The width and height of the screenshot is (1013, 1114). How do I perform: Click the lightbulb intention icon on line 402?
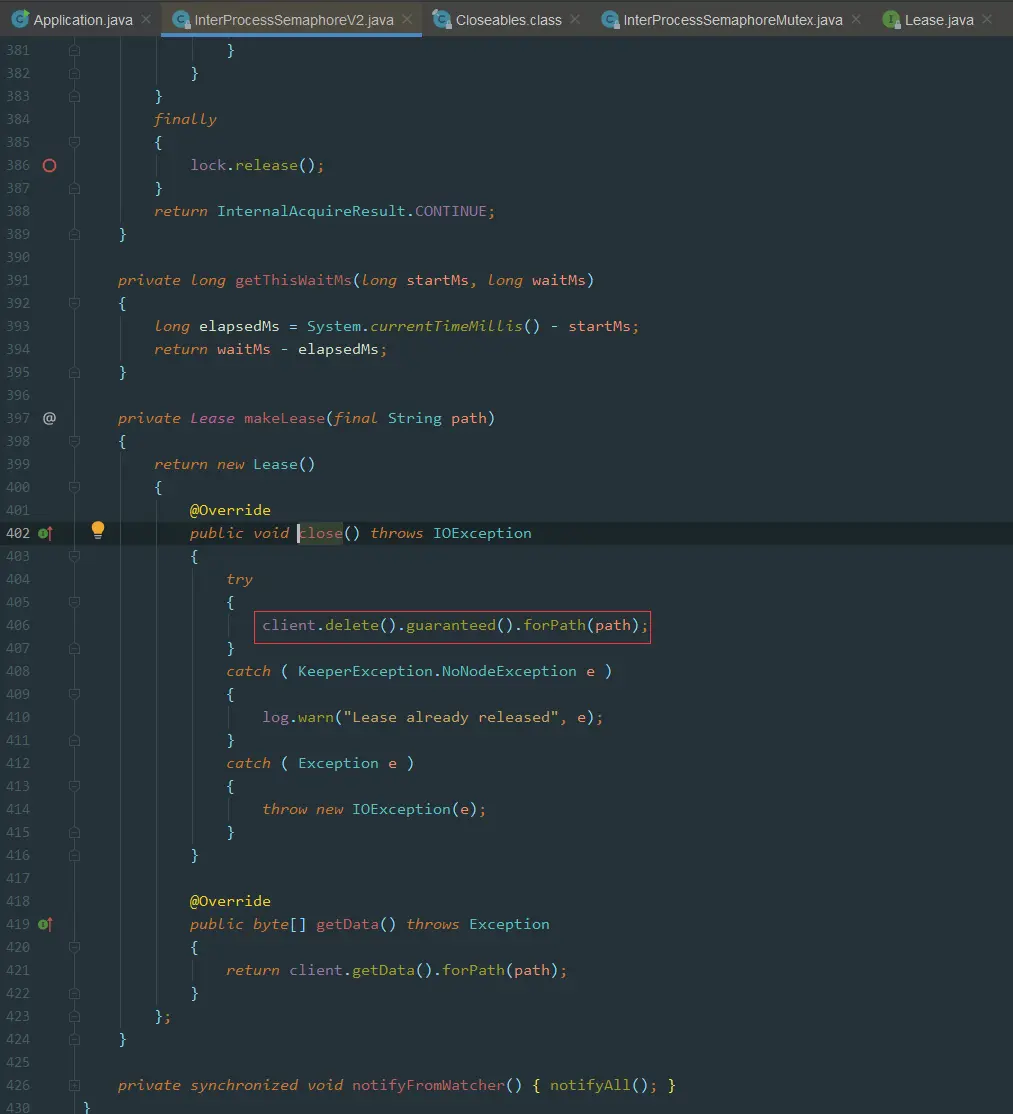click(98, 530)
